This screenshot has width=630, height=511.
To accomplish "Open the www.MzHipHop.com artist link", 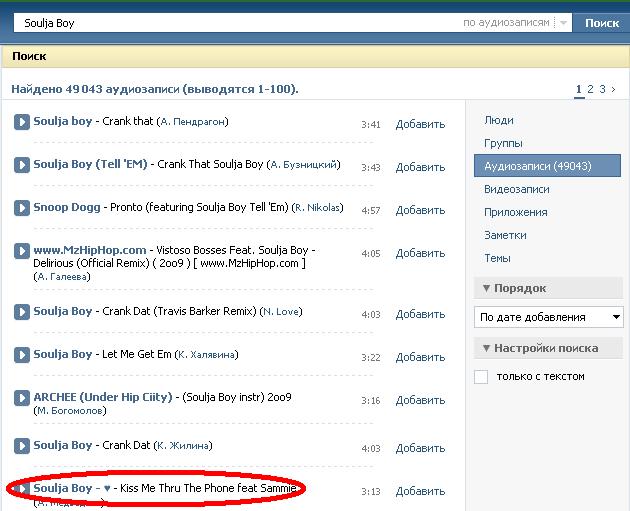I will tap(90, 250).
